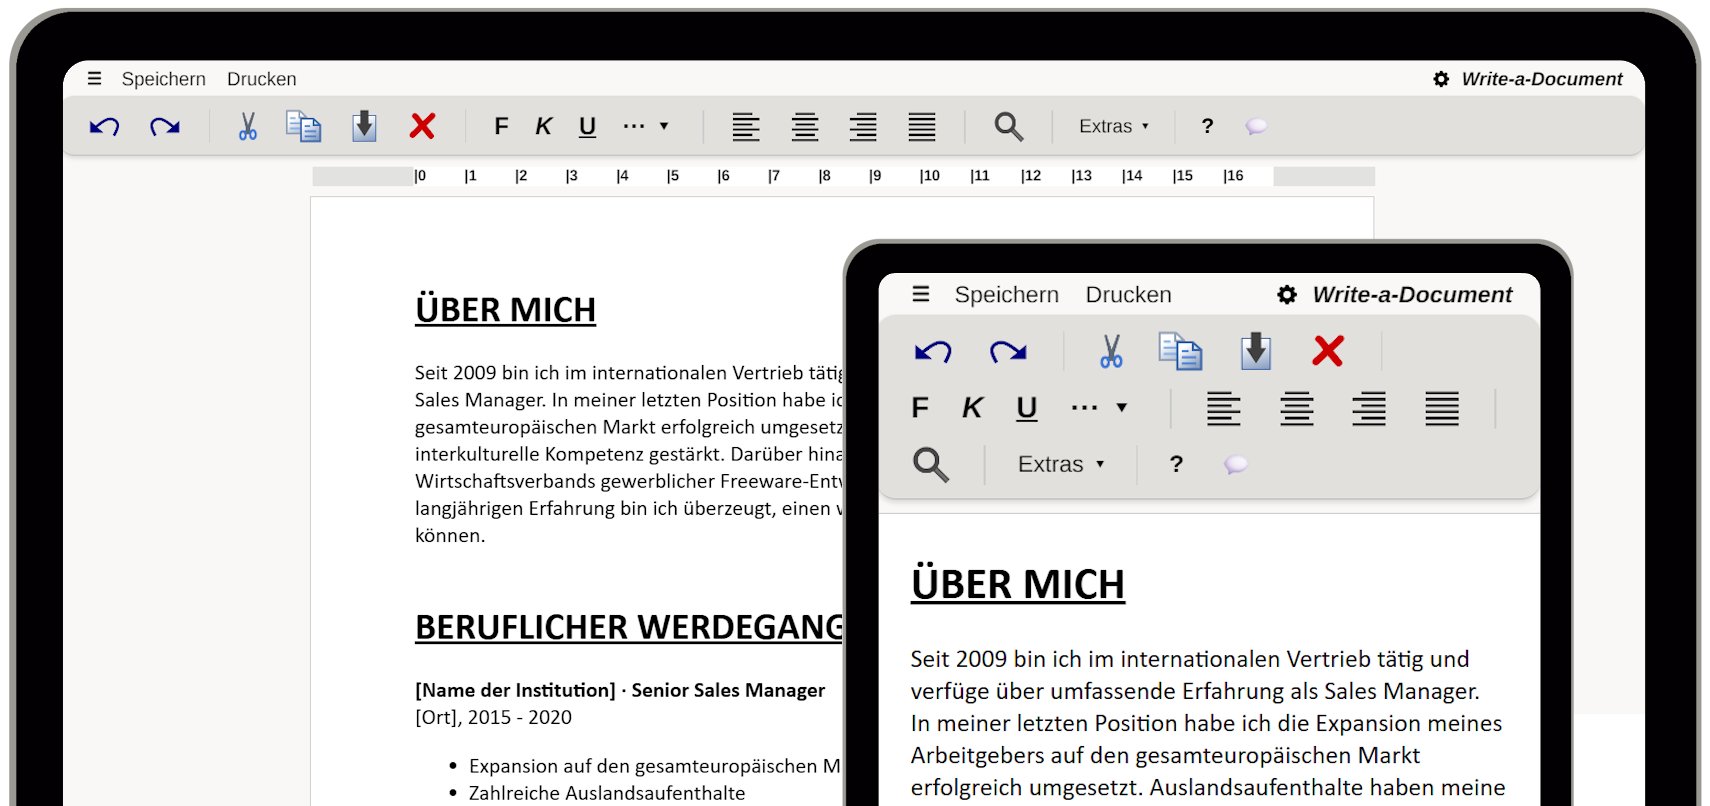Toggle italic (K) in tablet toolbar
Viewport: 1710px width, 806px height.
pos(972,408)
